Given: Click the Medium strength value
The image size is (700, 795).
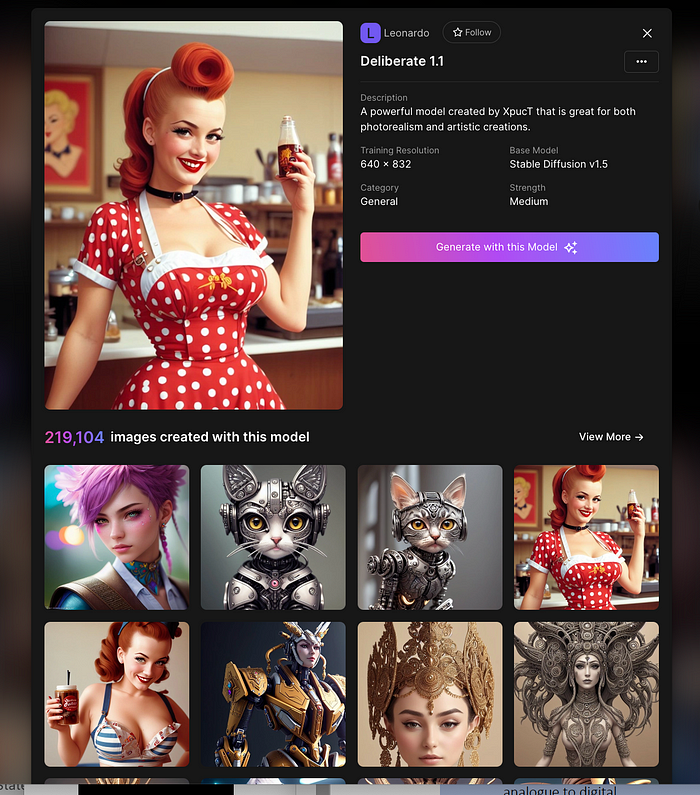Looking at the screenshot, I should coord(529,201).
